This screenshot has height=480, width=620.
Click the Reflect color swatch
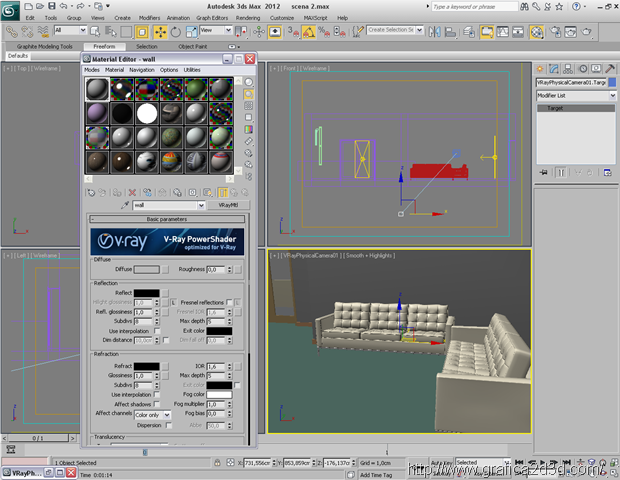tap(147, 292)
